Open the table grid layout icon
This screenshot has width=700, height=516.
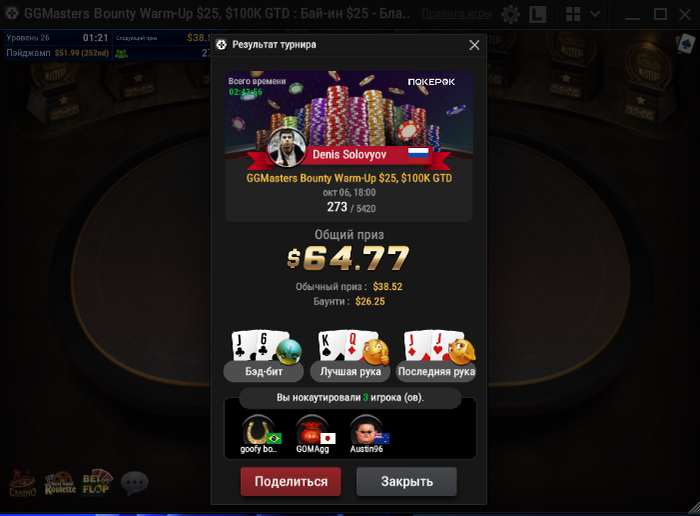[x=573, y=14]
